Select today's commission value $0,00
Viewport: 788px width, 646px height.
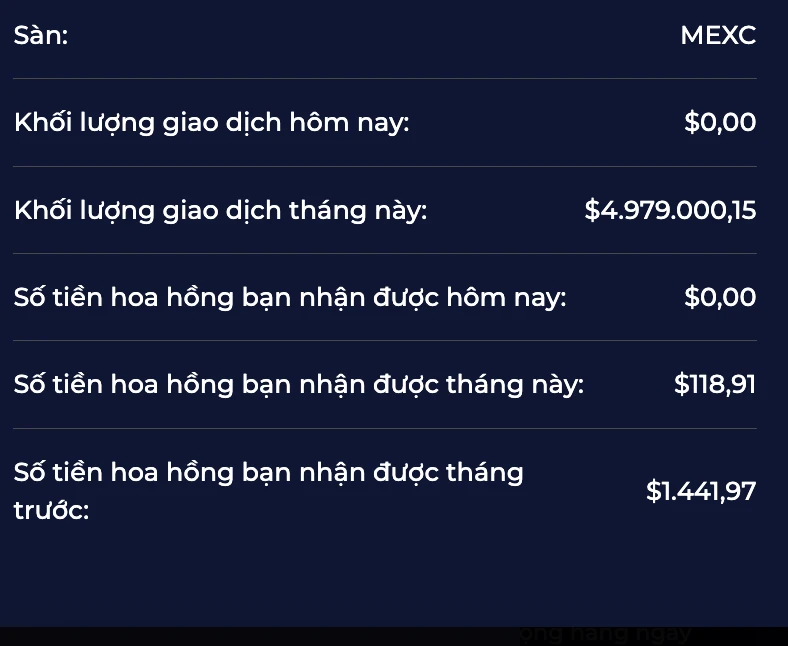click(x=720, y=298)
